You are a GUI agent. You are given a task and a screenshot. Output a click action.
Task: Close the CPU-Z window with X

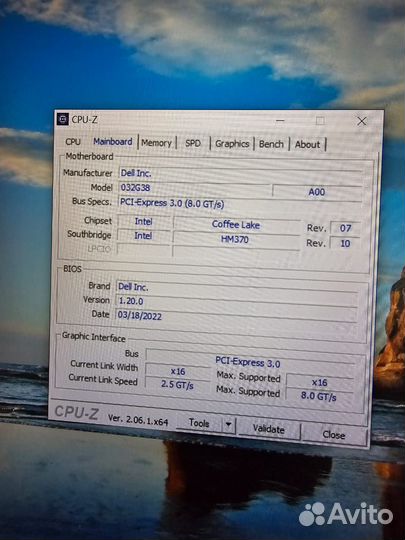(x=362, y=121)
